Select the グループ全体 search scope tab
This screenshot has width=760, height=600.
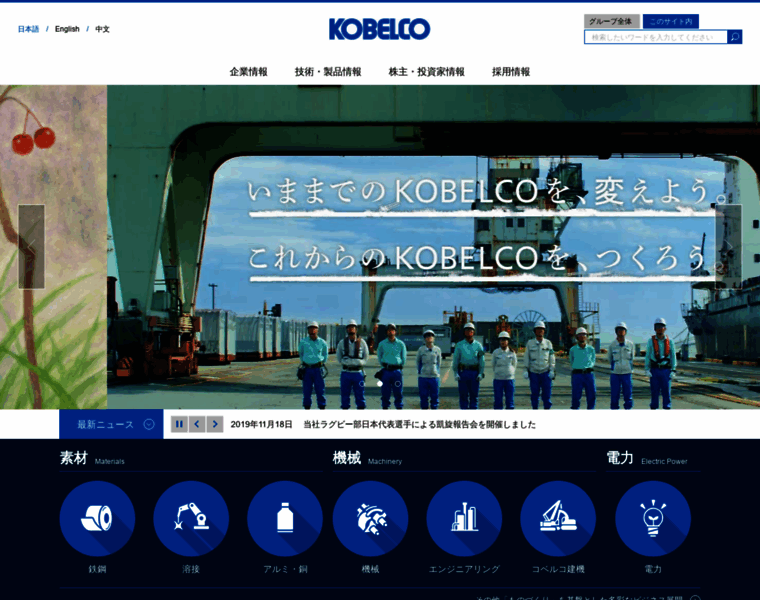pos(612,21)
